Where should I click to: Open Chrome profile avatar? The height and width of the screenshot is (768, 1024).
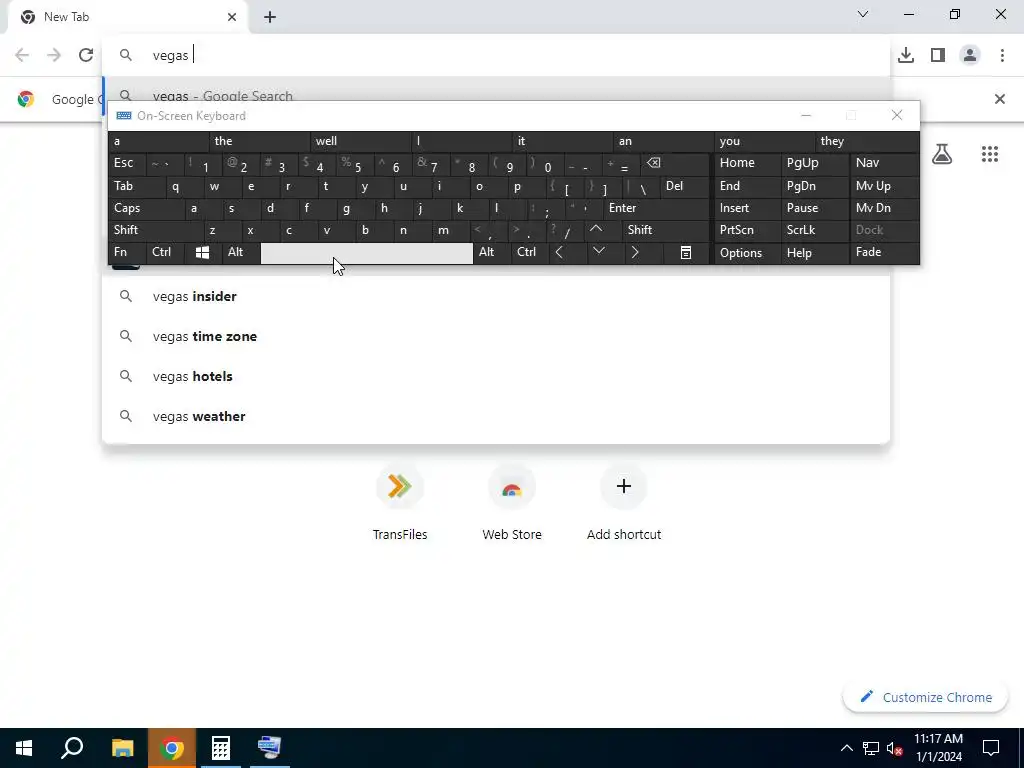(970, 56)
